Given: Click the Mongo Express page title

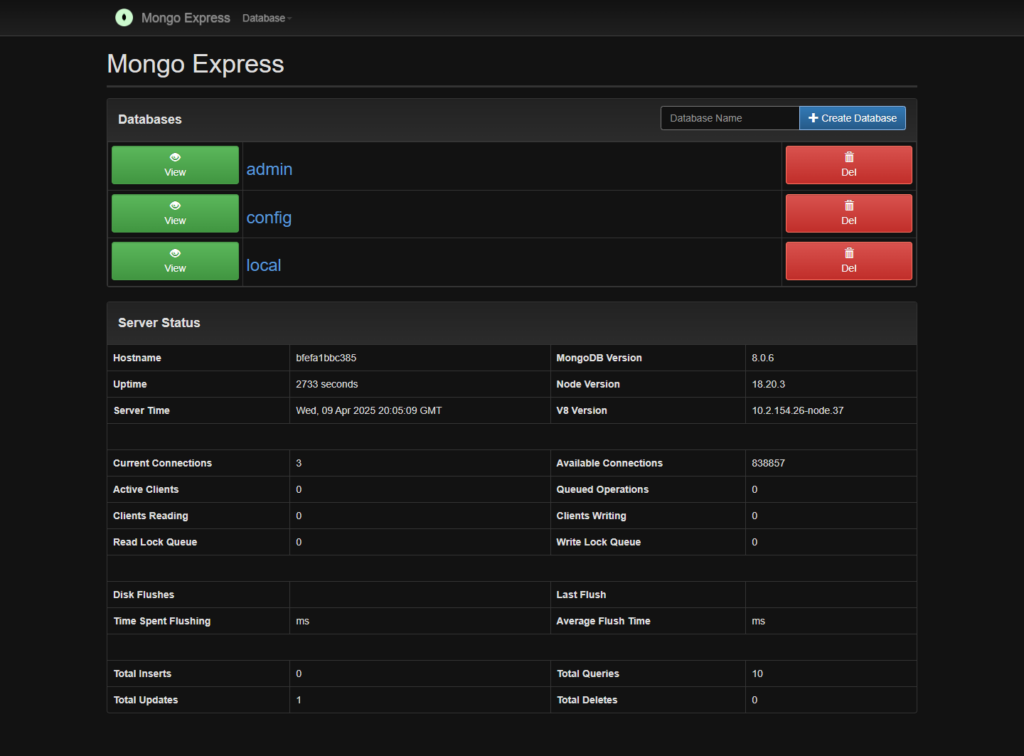Looking at the screenshot, I should click(x=195, y=64).
